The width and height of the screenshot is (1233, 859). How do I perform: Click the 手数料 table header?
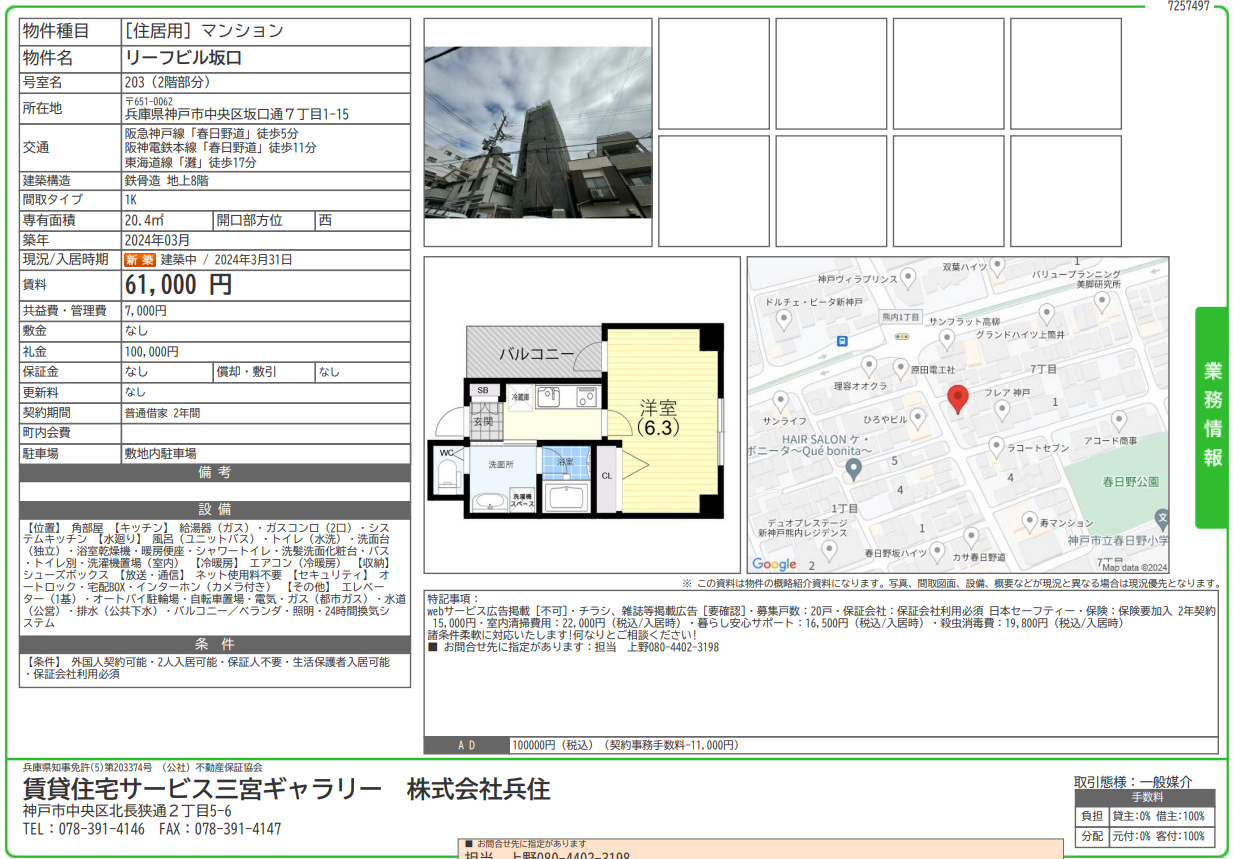1146,798
